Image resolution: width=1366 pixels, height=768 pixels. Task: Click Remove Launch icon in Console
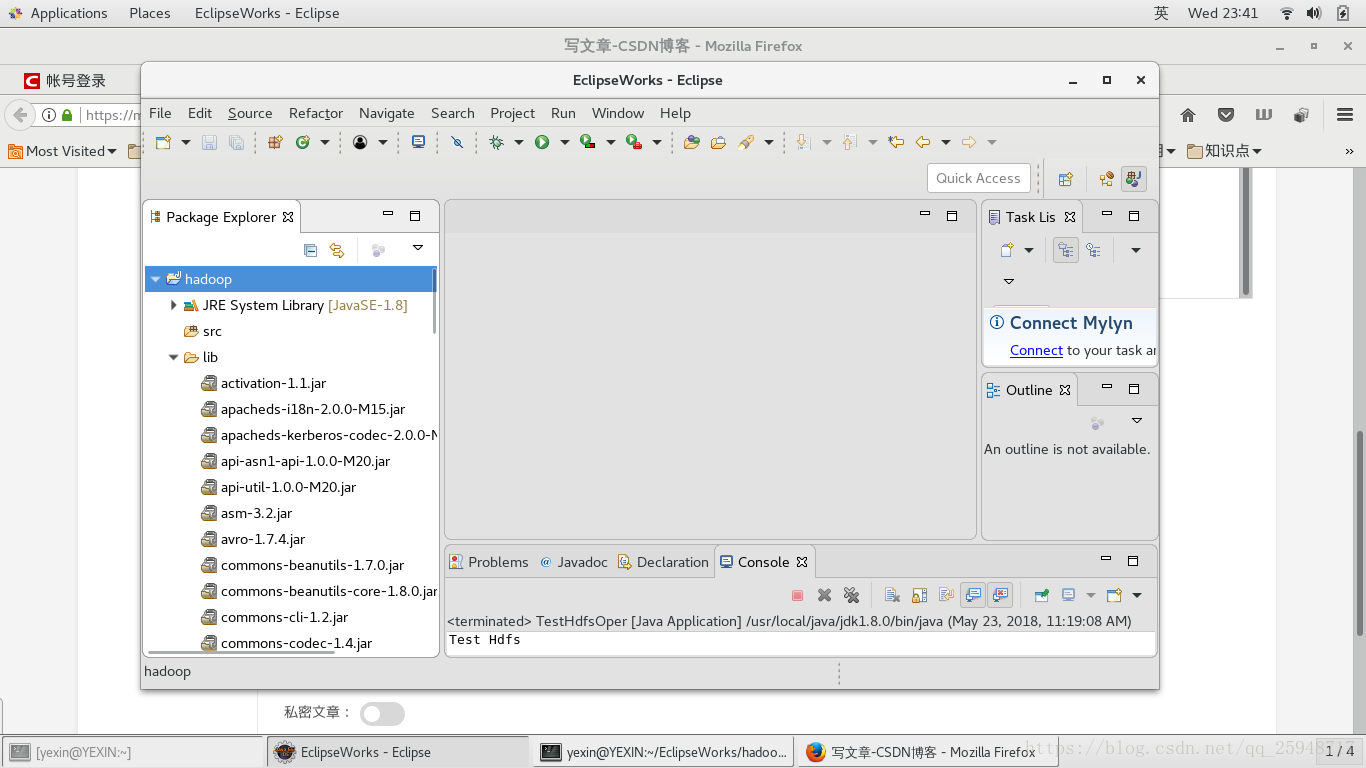tap(824, 595)
